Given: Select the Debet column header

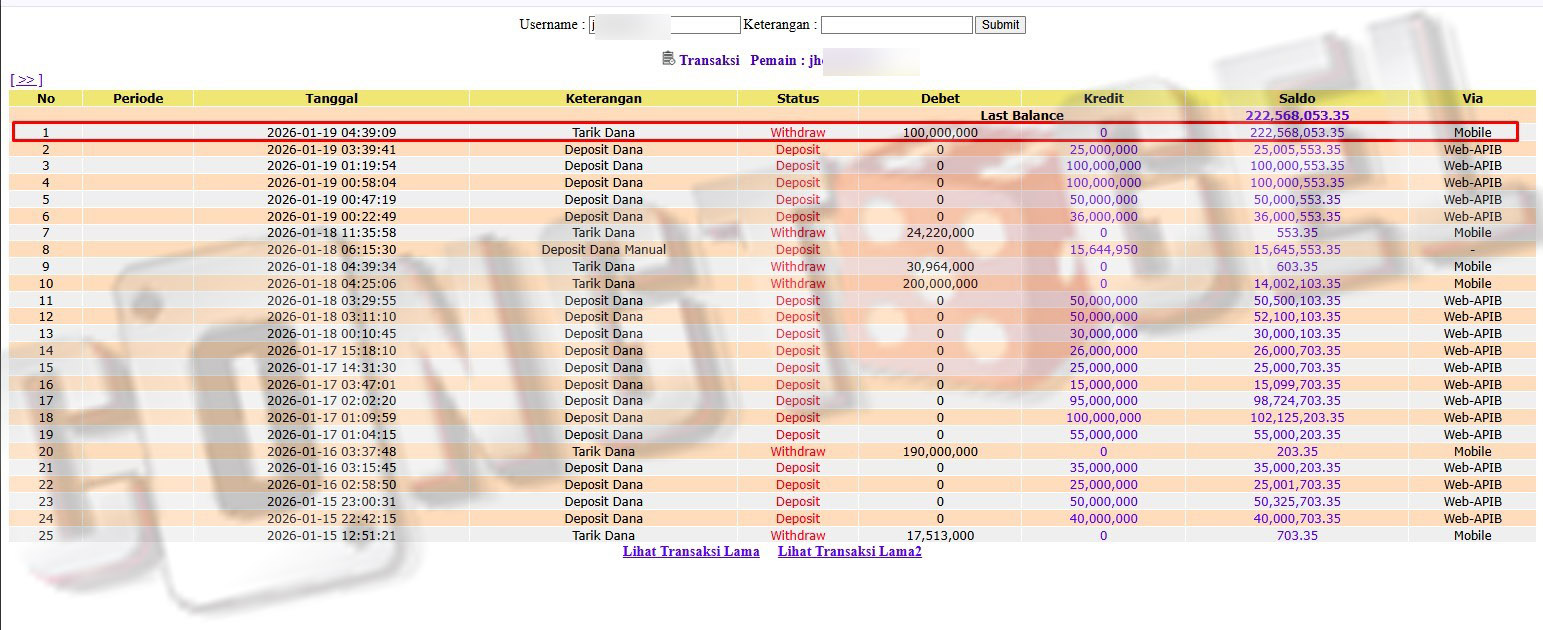Looking at the screenshot, I should 939,98.
